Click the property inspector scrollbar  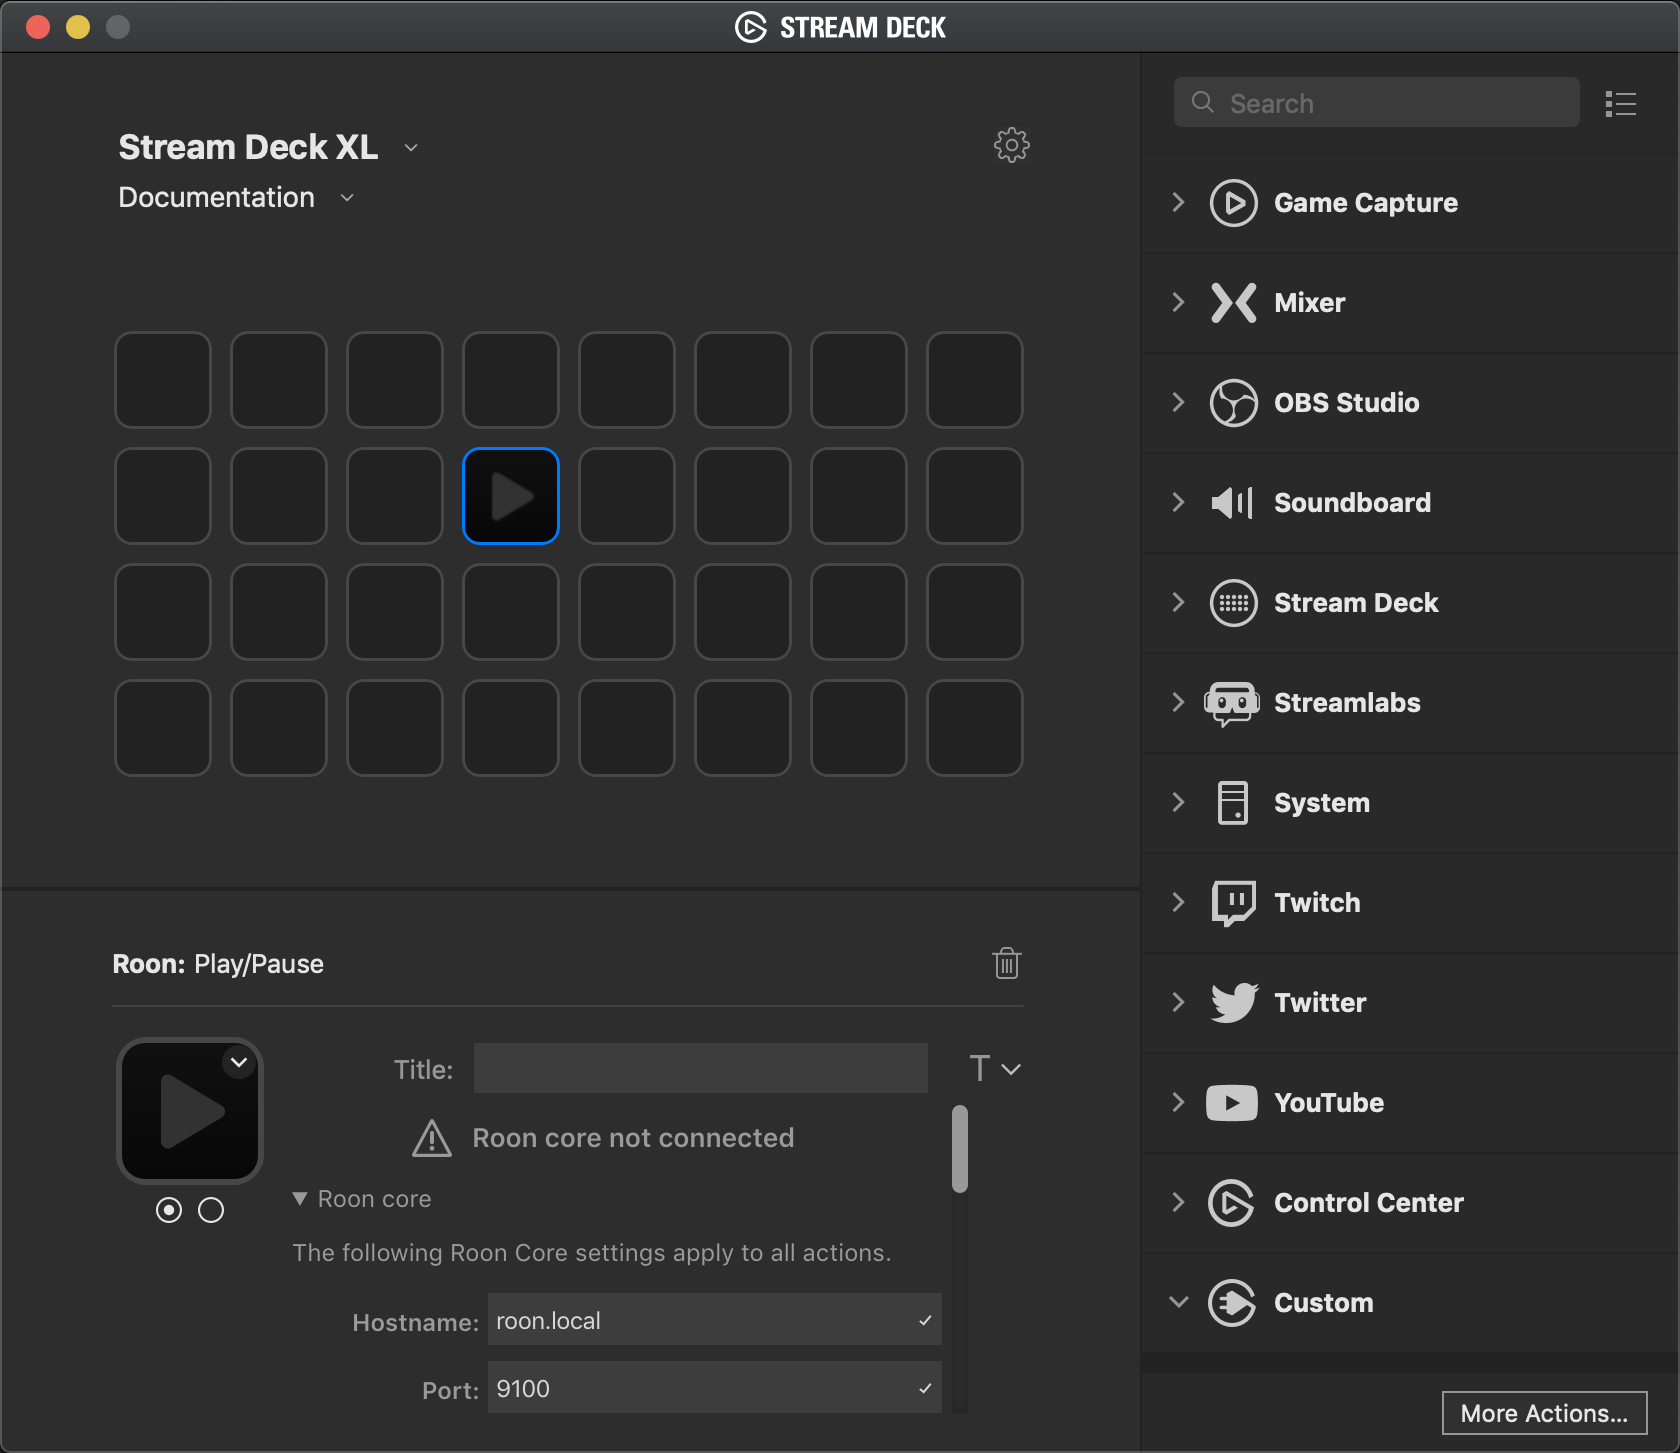coord(960,1149)
